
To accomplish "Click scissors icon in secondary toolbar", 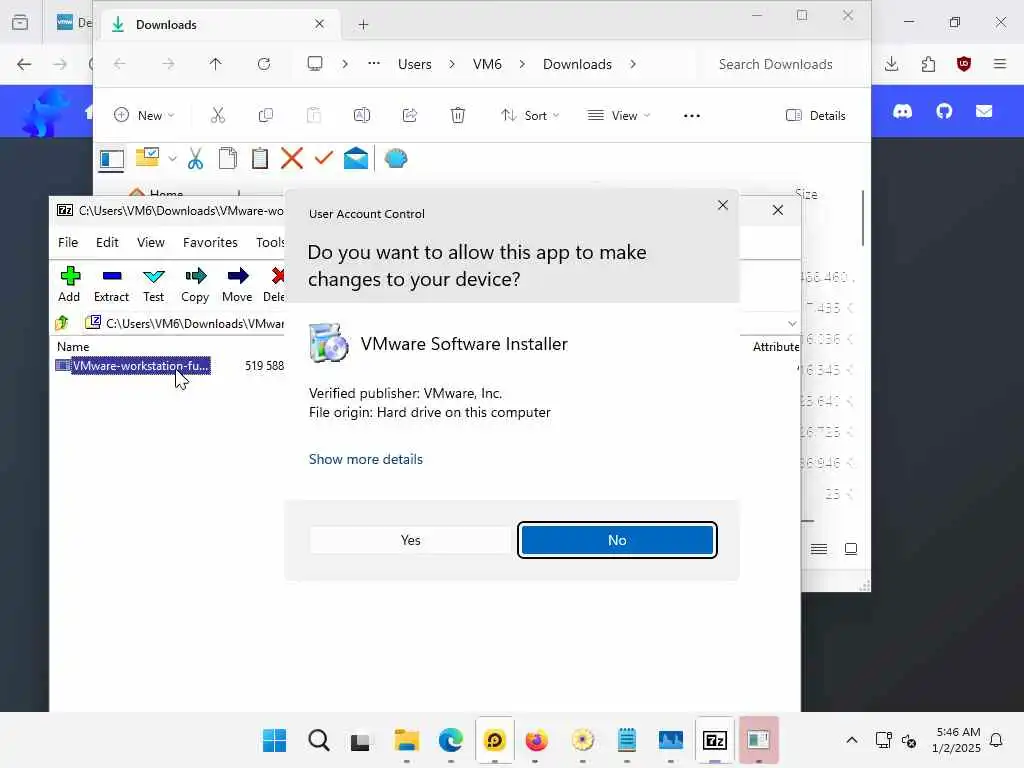I will (195, 159).
